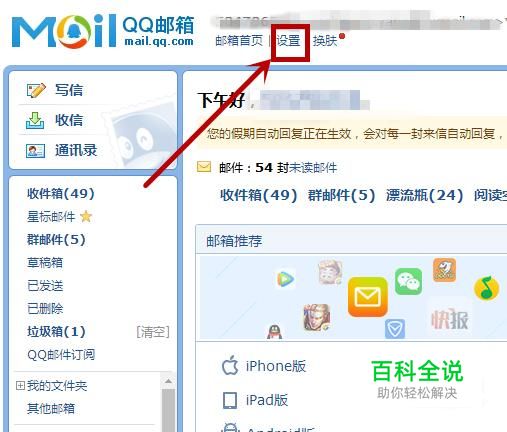Open 设置 in the top navigation
The image size is (507, 432).
point(289,41)
